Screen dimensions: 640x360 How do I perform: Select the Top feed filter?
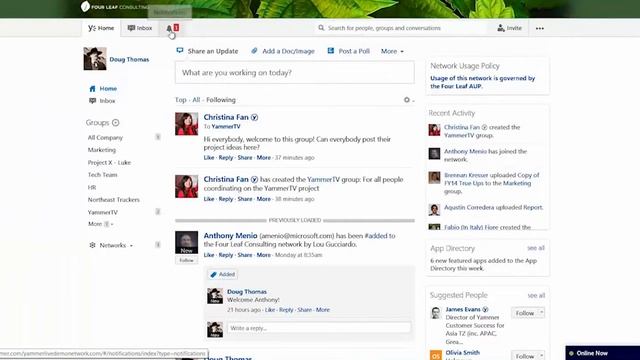coord(180,100)
